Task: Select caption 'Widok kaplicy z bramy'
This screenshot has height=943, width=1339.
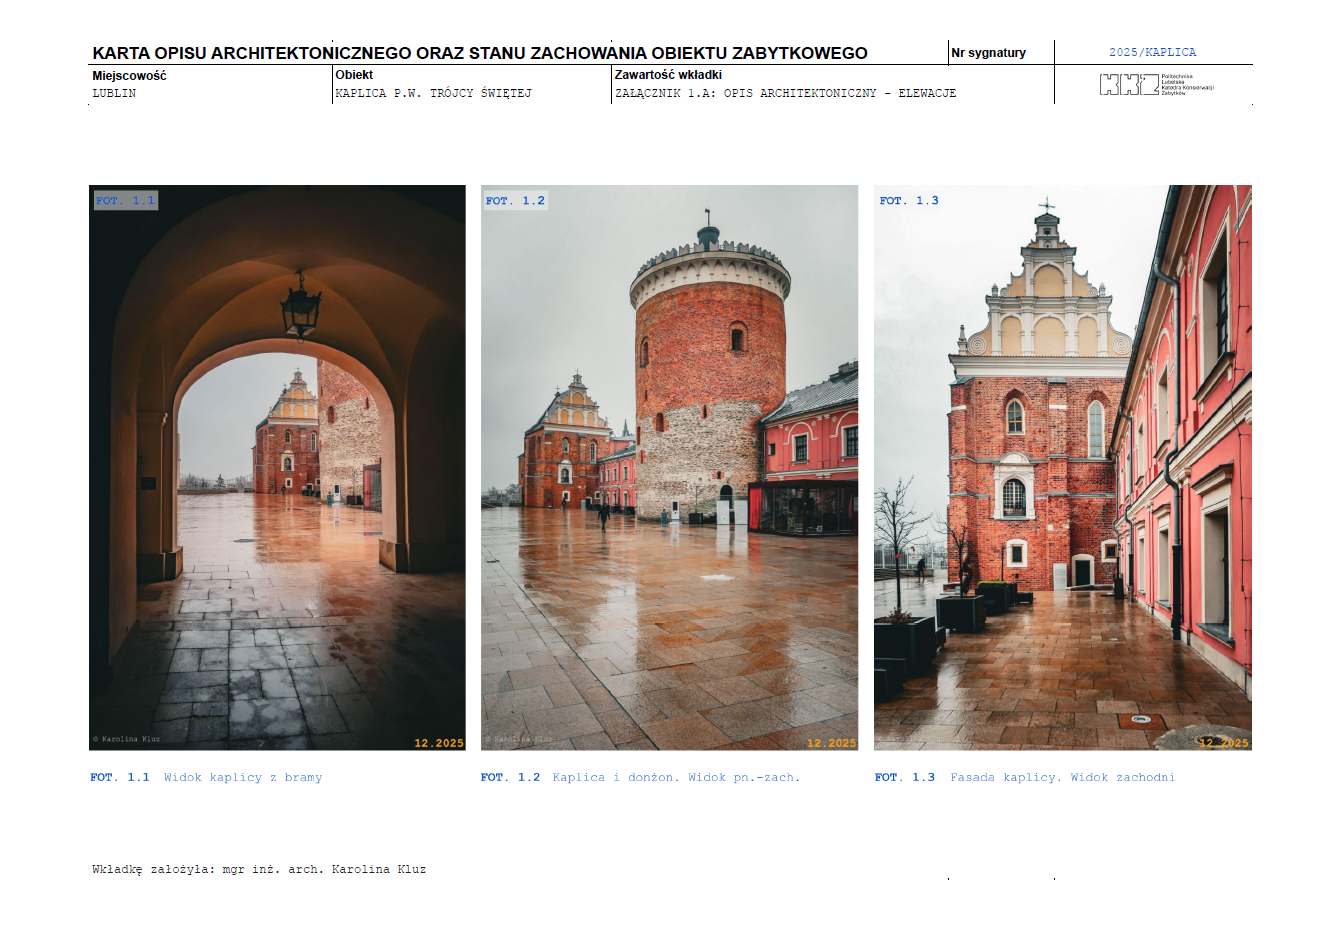Action: (x=243, y=777)
